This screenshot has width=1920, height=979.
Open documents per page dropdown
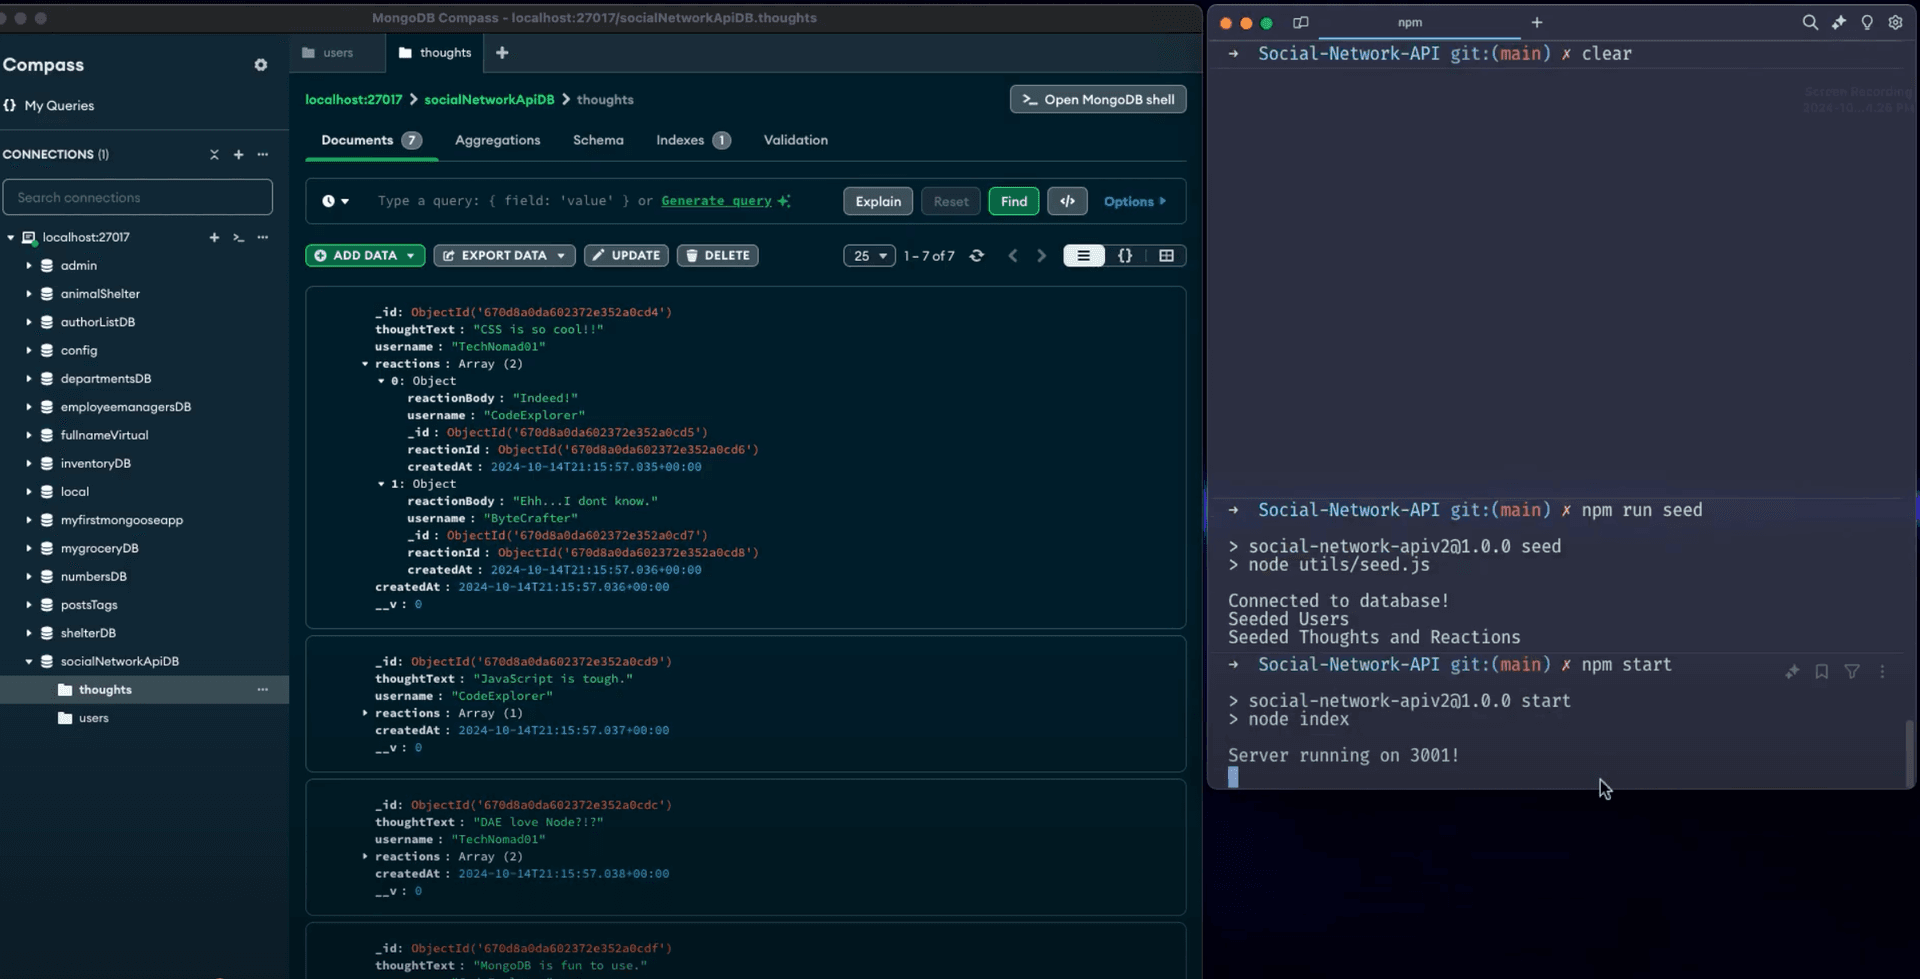pos(869,256)
